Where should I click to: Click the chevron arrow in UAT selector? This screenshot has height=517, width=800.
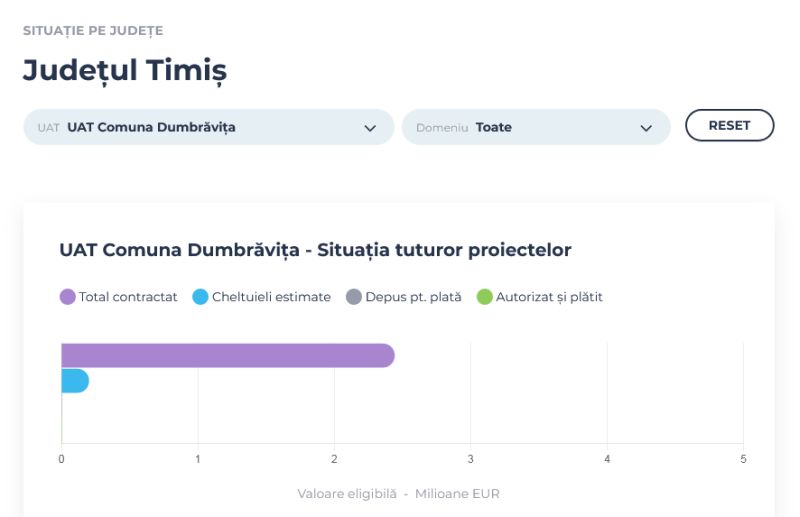372,128
